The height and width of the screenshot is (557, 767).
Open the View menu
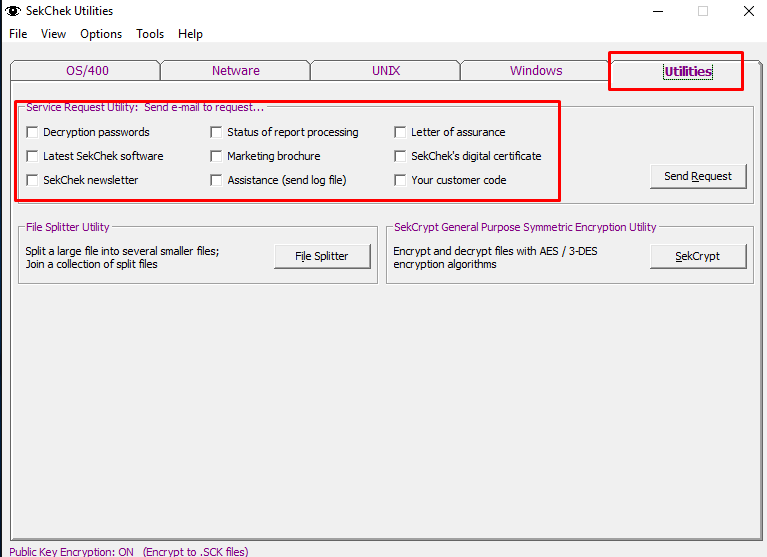[53, 34]
